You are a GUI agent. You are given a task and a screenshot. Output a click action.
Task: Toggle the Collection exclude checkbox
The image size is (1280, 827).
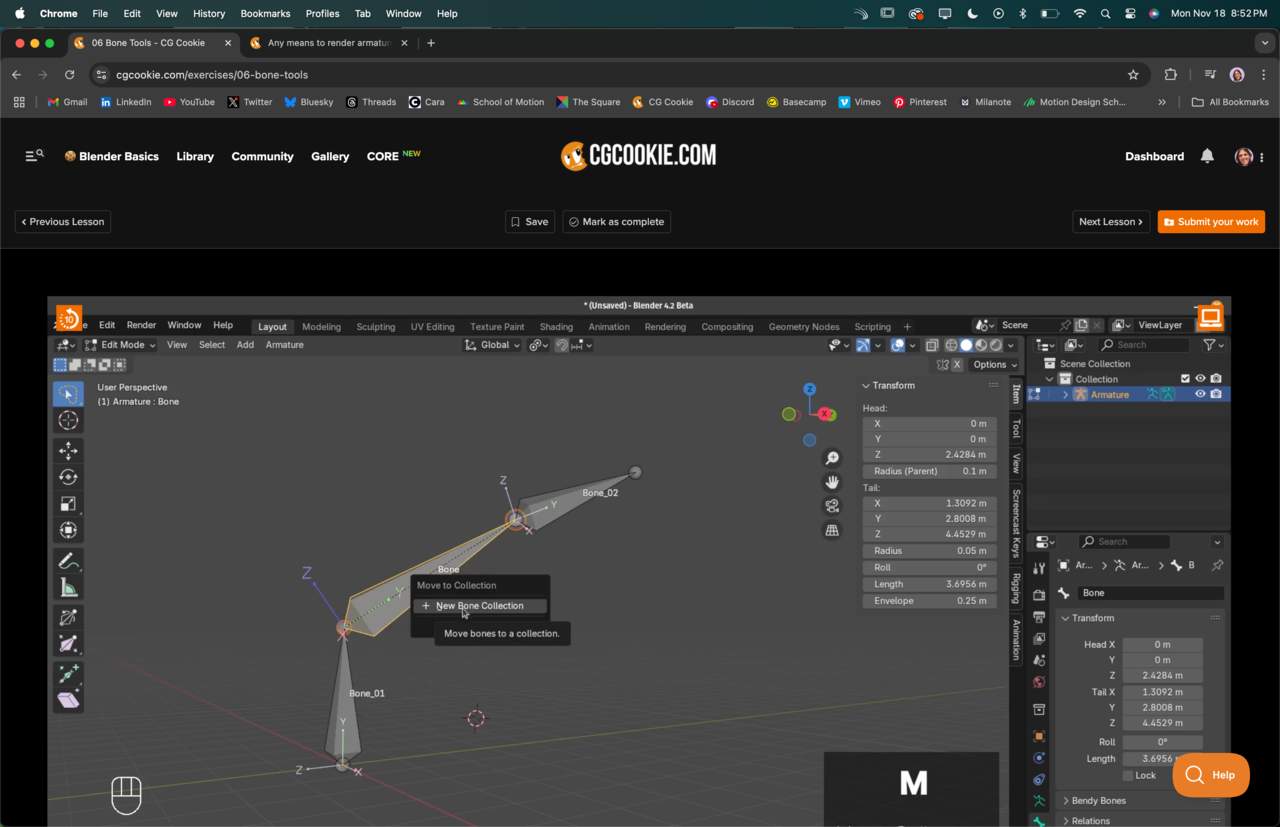click(1185, 379)
